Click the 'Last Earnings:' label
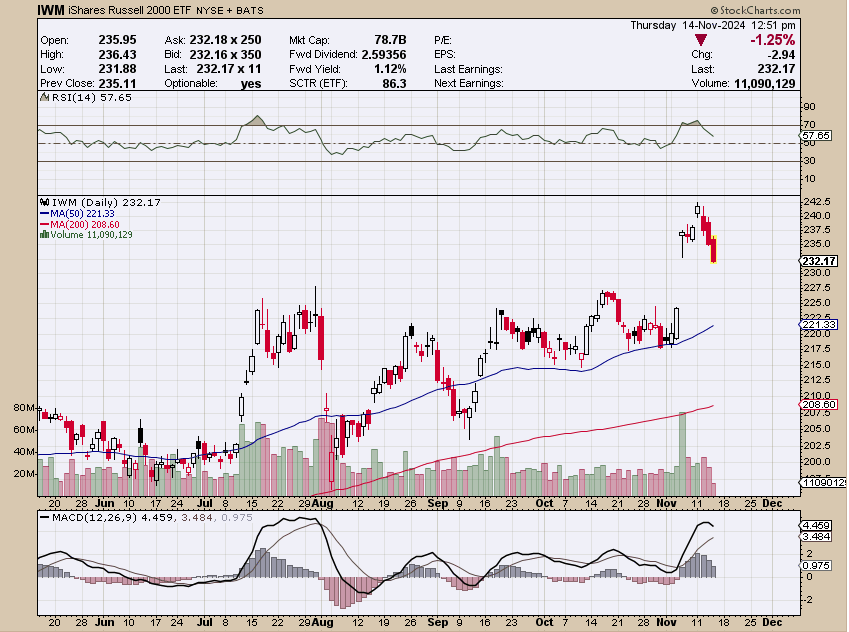This screenshot has width=849, height=632. click(x=468, y=69)
